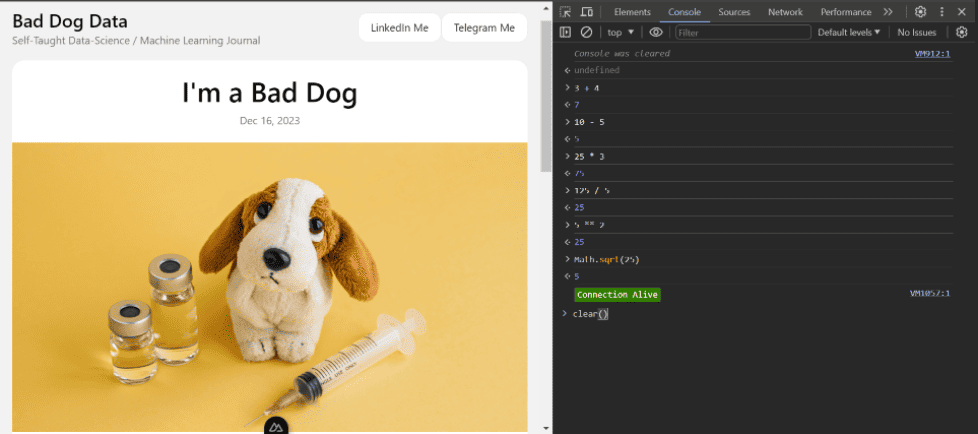Switch to the Elements tab
978x434 pixels.
(632, 12)
